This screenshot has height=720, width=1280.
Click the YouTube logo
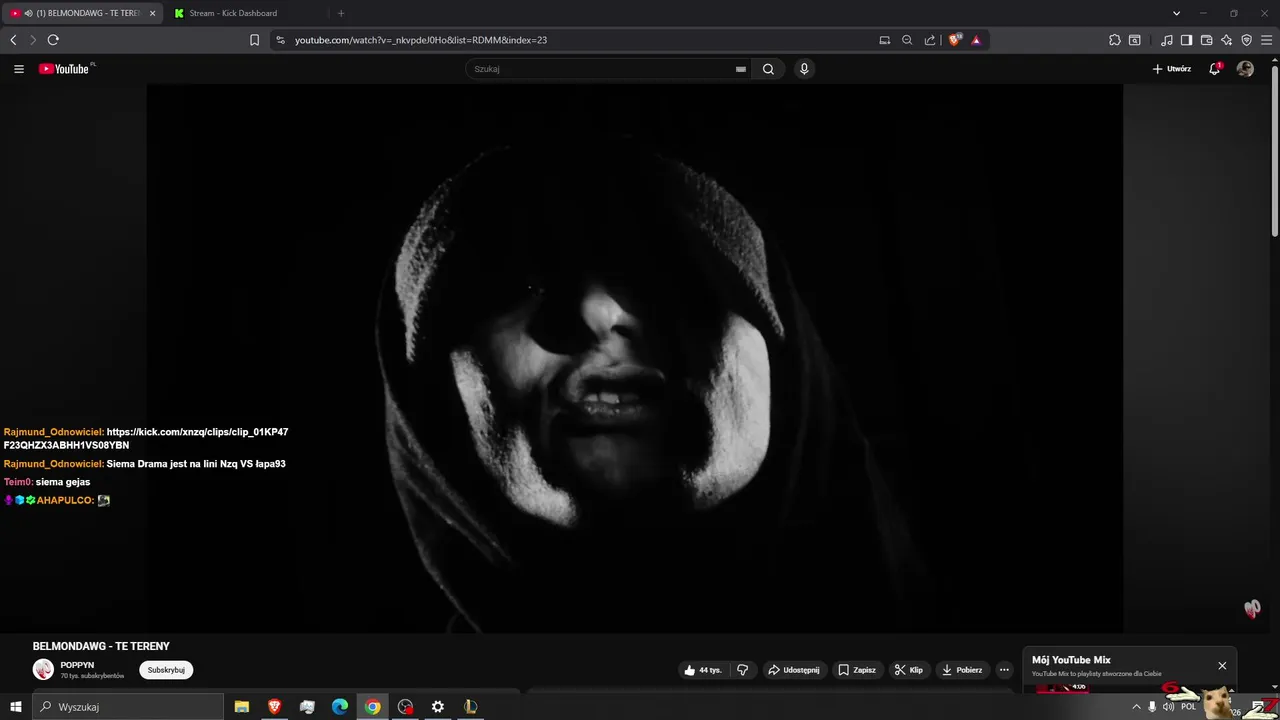pyautogui.click(x=66, y=69)
